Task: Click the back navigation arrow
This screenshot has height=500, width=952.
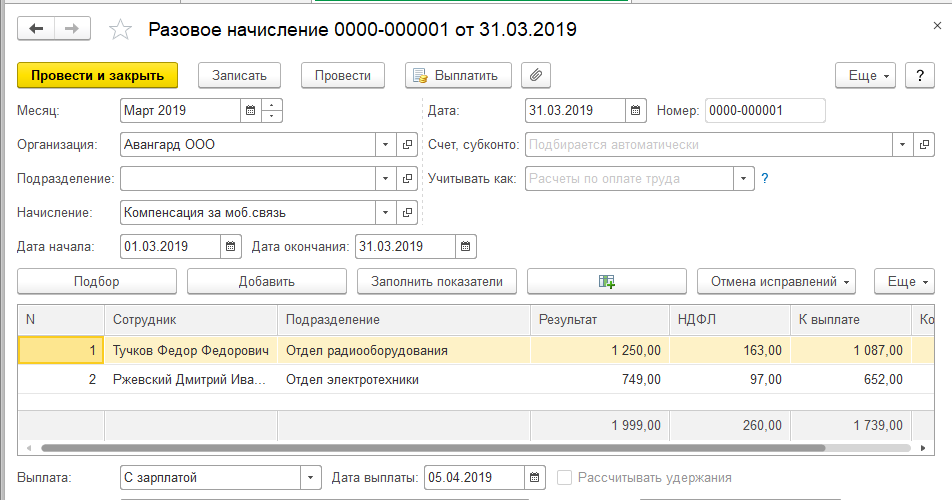Action: pyautogui.click(x=38, y=29)
